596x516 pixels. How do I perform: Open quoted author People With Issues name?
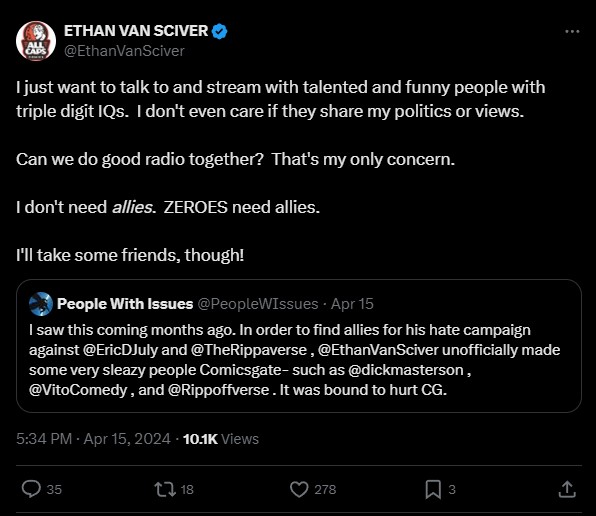tap(125, 304)
